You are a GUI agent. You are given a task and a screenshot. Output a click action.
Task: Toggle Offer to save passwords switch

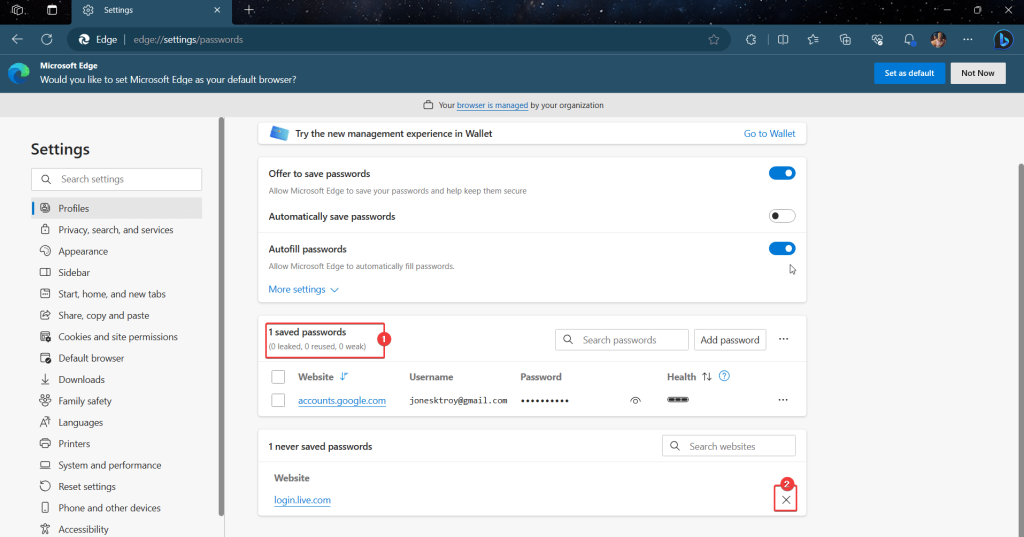tap(782, 173)
